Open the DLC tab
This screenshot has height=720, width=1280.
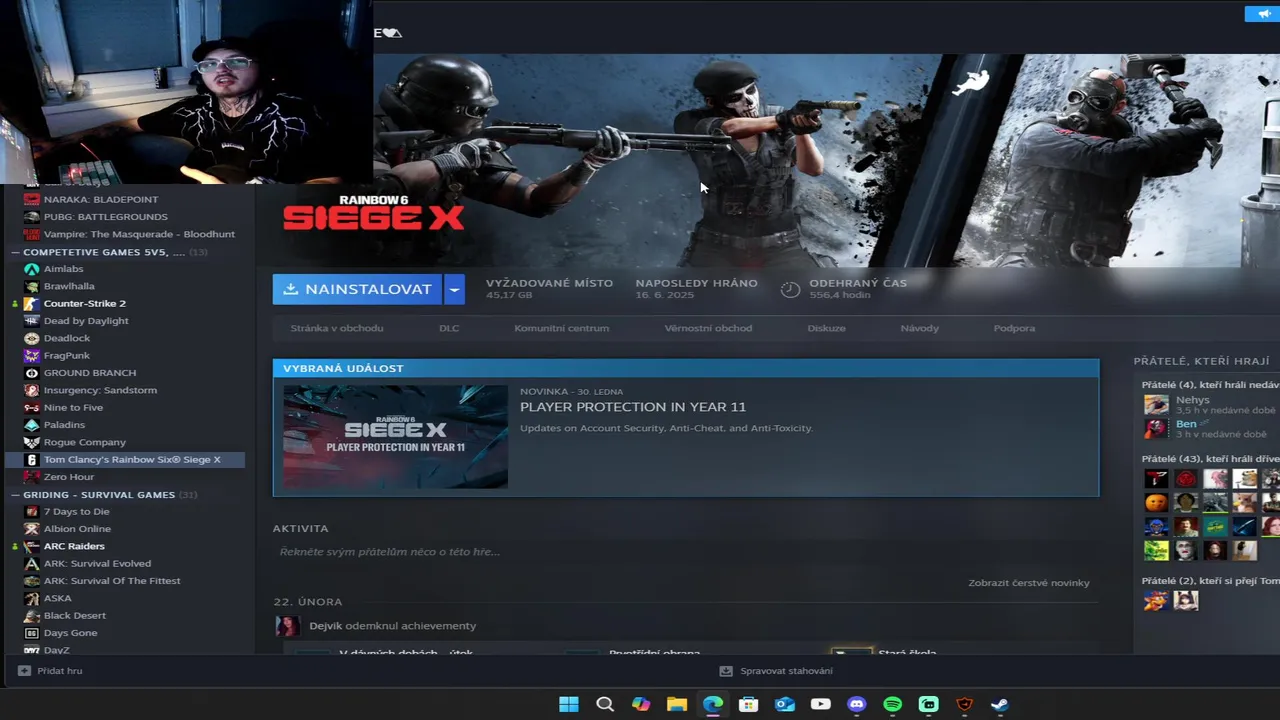point(449,328)
